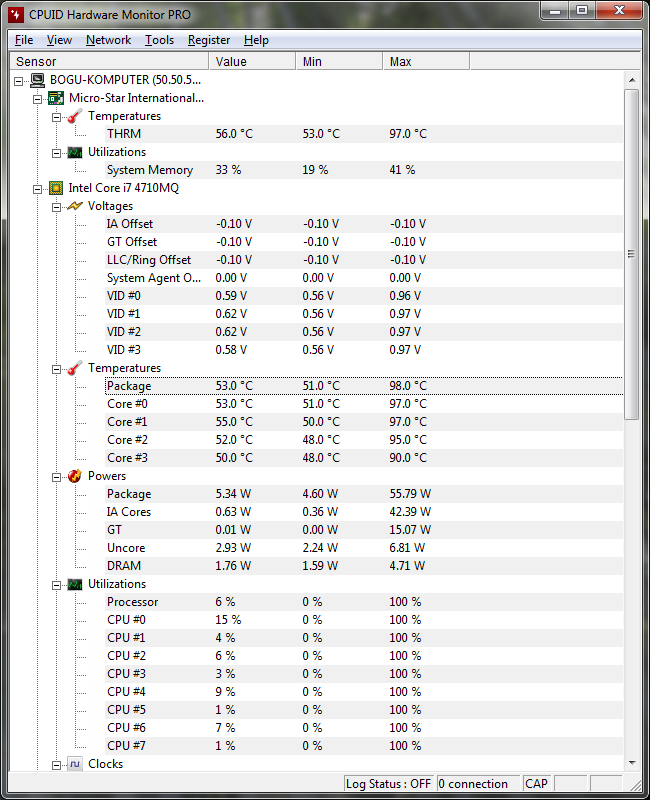Open the View menu
Screen dimensions: 650x800
(59, 40)
